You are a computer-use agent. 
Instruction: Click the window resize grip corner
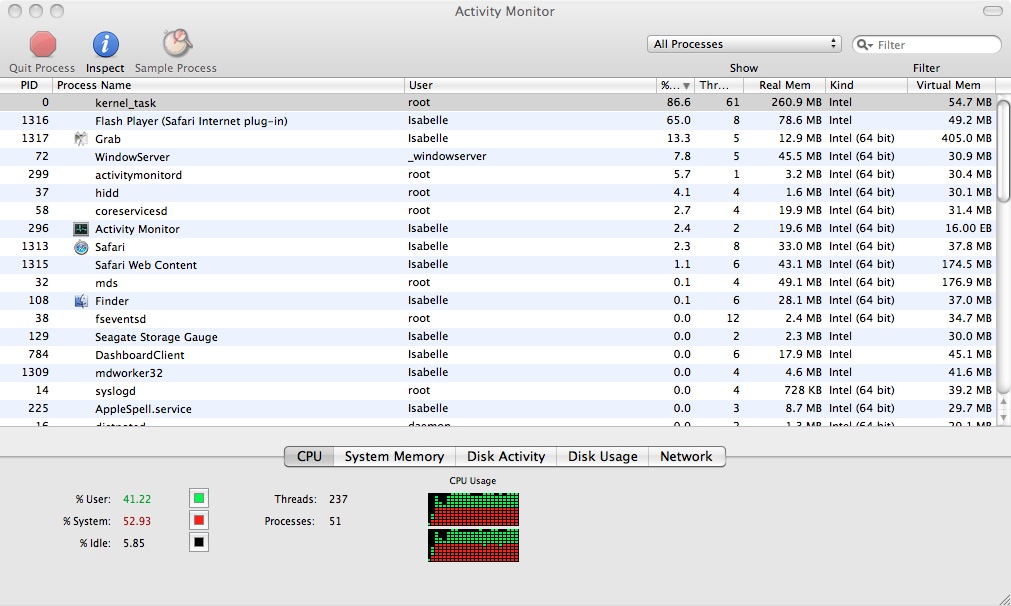point(1003,599)
